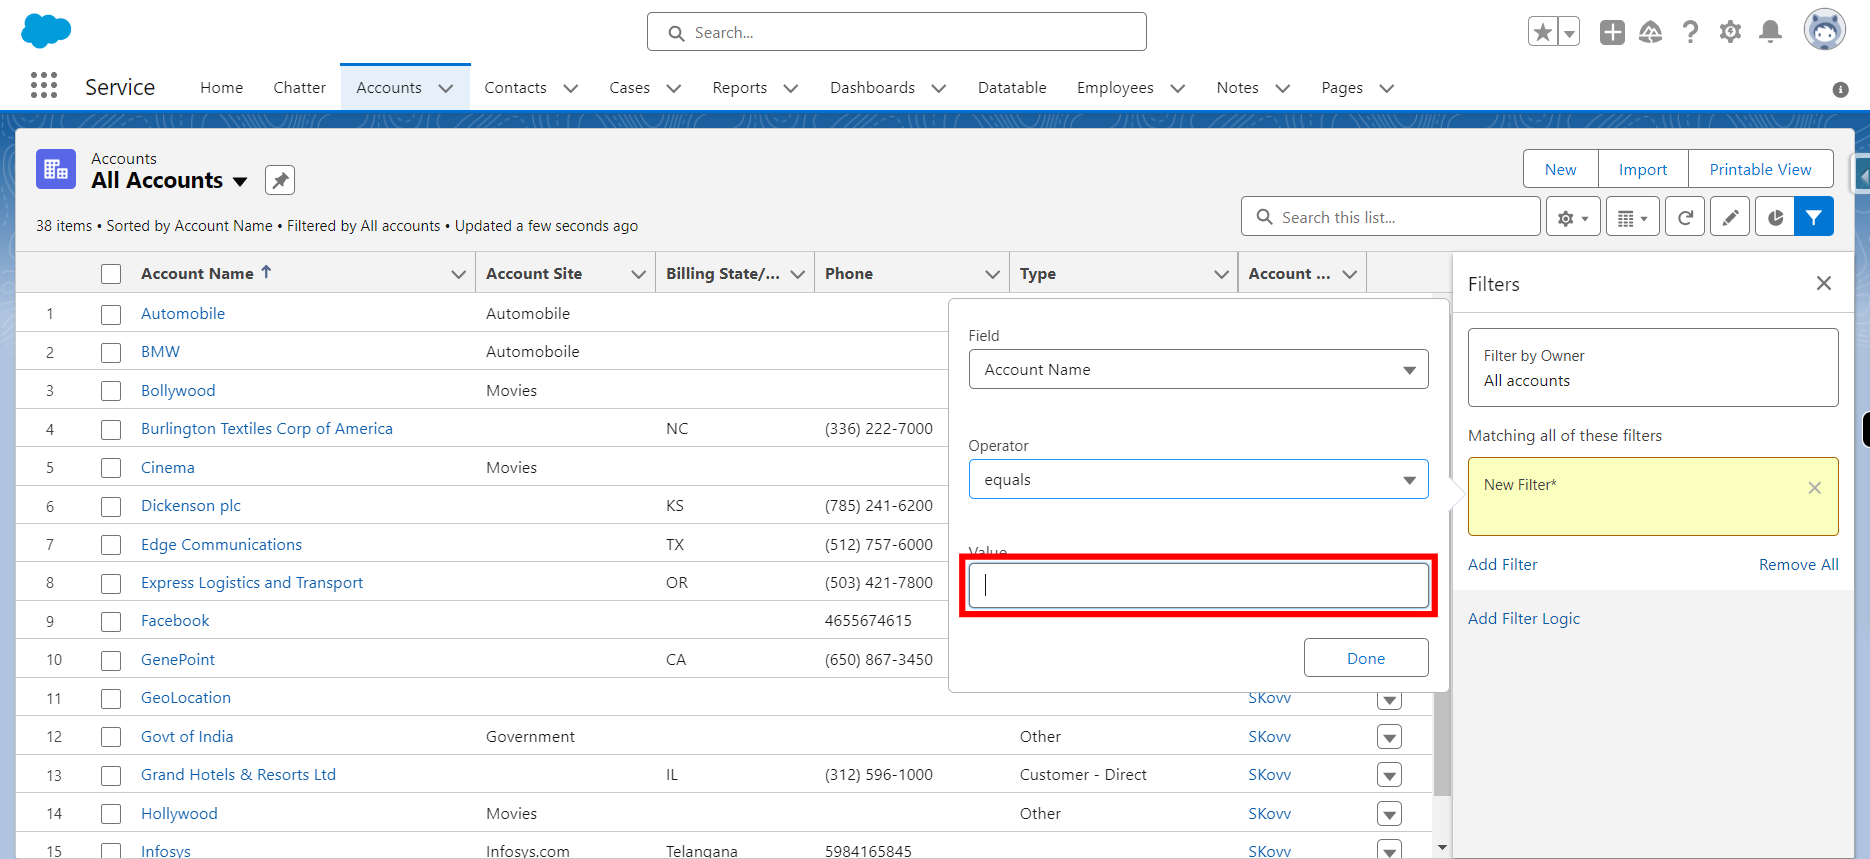Click the filter Value input field
1870x859 pixels.
[x=1198, y=585]
